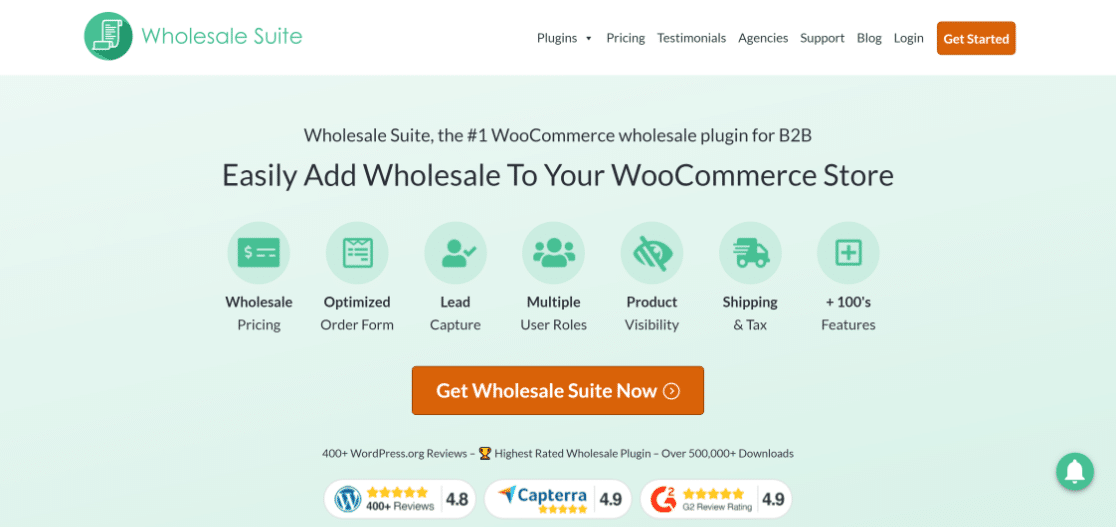Open the WordPress 400+ Reviews badge
1116x527 pixels.
400,499
